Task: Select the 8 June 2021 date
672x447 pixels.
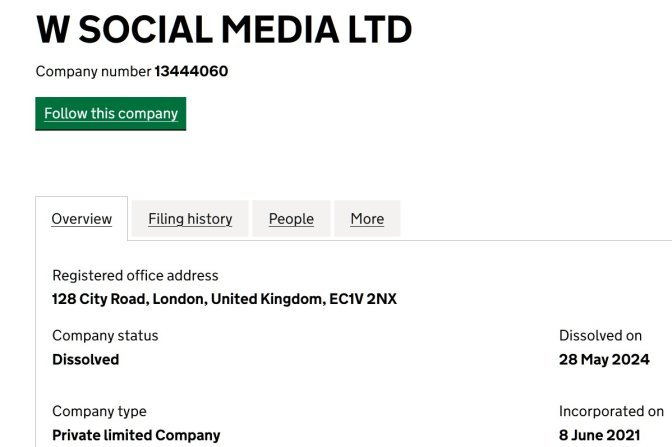Action: pyautogui.click(x=599, y=435)
